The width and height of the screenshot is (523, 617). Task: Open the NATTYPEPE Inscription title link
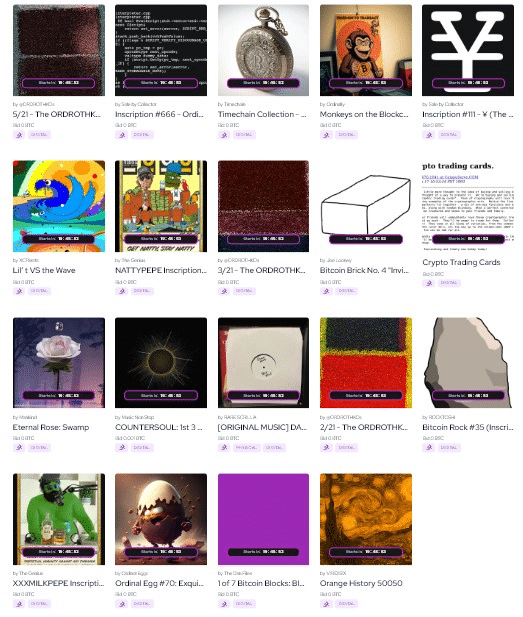pos(161,270)
